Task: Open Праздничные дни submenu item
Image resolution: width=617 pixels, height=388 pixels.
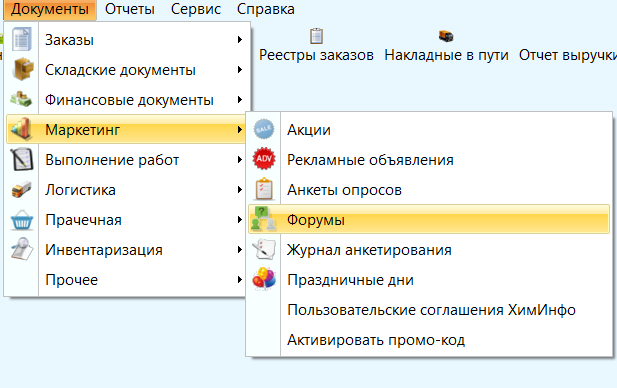Action: coord(429,280)
